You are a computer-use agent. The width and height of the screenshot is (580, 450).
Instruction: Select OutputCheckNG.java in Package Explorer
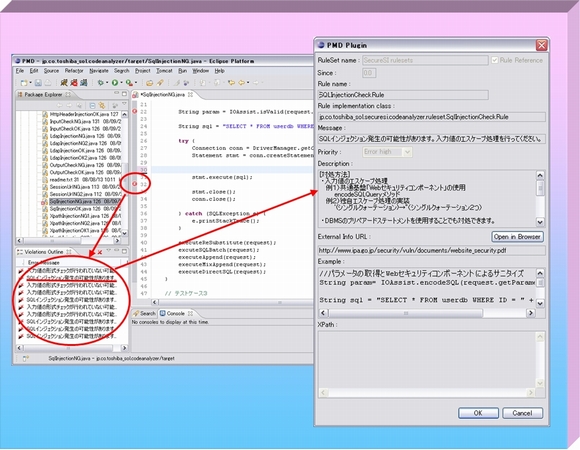(x=82, y=165)
